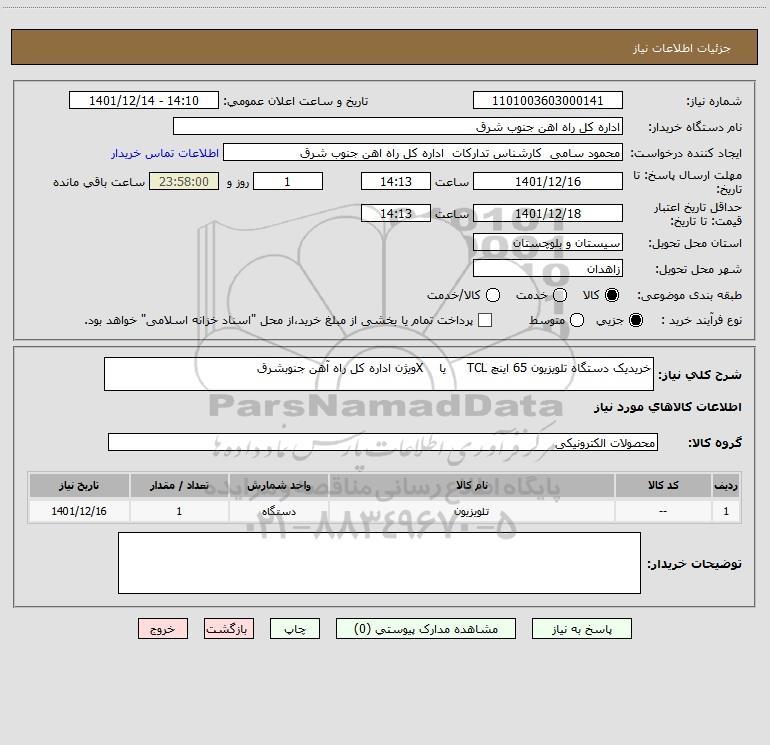The image size is (770, 745).
Task: Click the remaining days field showing 1
Action: [288, 182]
